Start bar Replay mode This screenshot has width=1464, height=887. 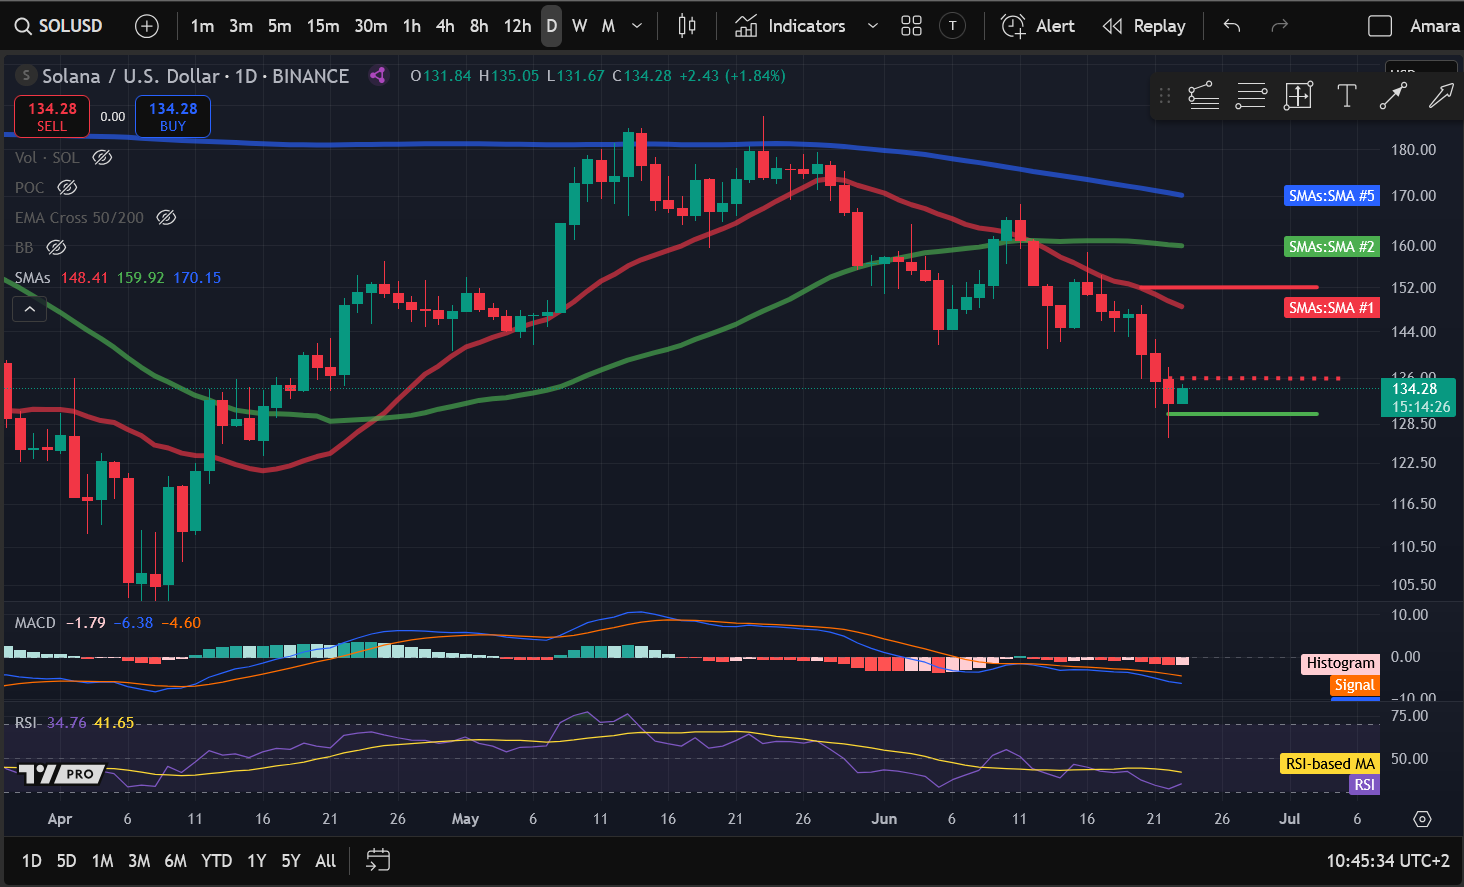click(x=1144, y=26)
